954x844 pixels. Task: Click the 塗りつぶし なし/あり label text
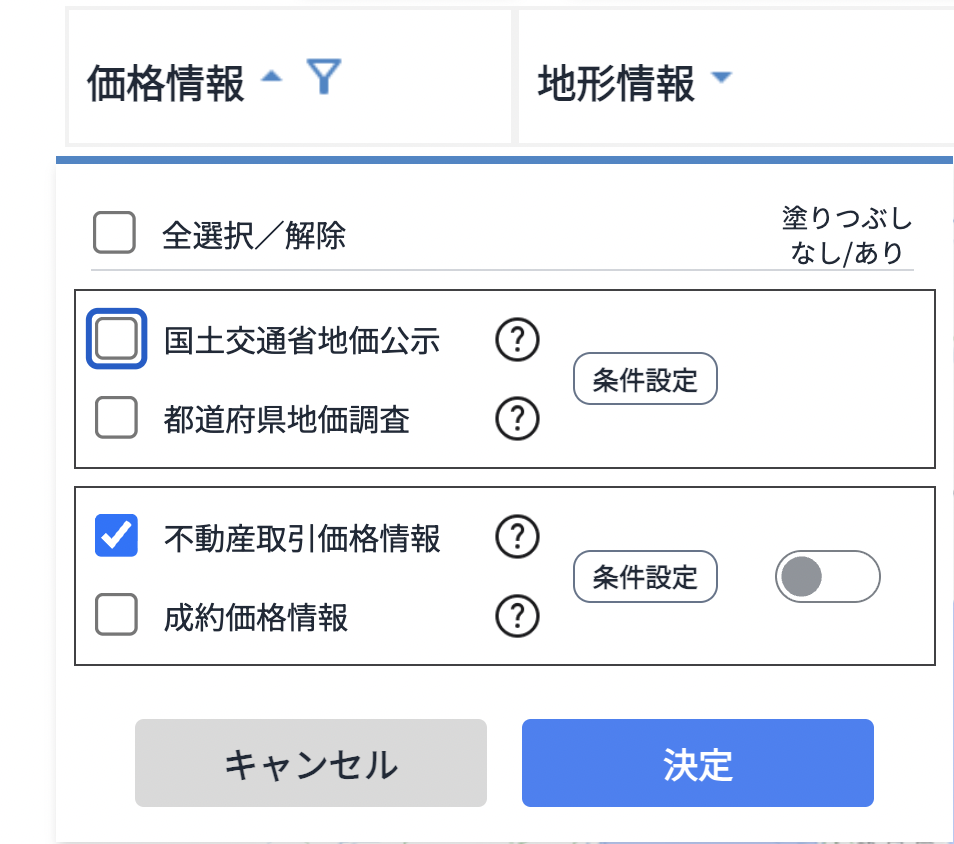pos(846,235)
